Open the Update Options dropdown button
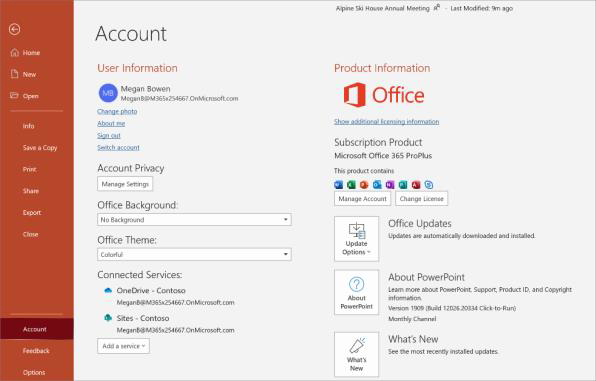 pos(357,239)
